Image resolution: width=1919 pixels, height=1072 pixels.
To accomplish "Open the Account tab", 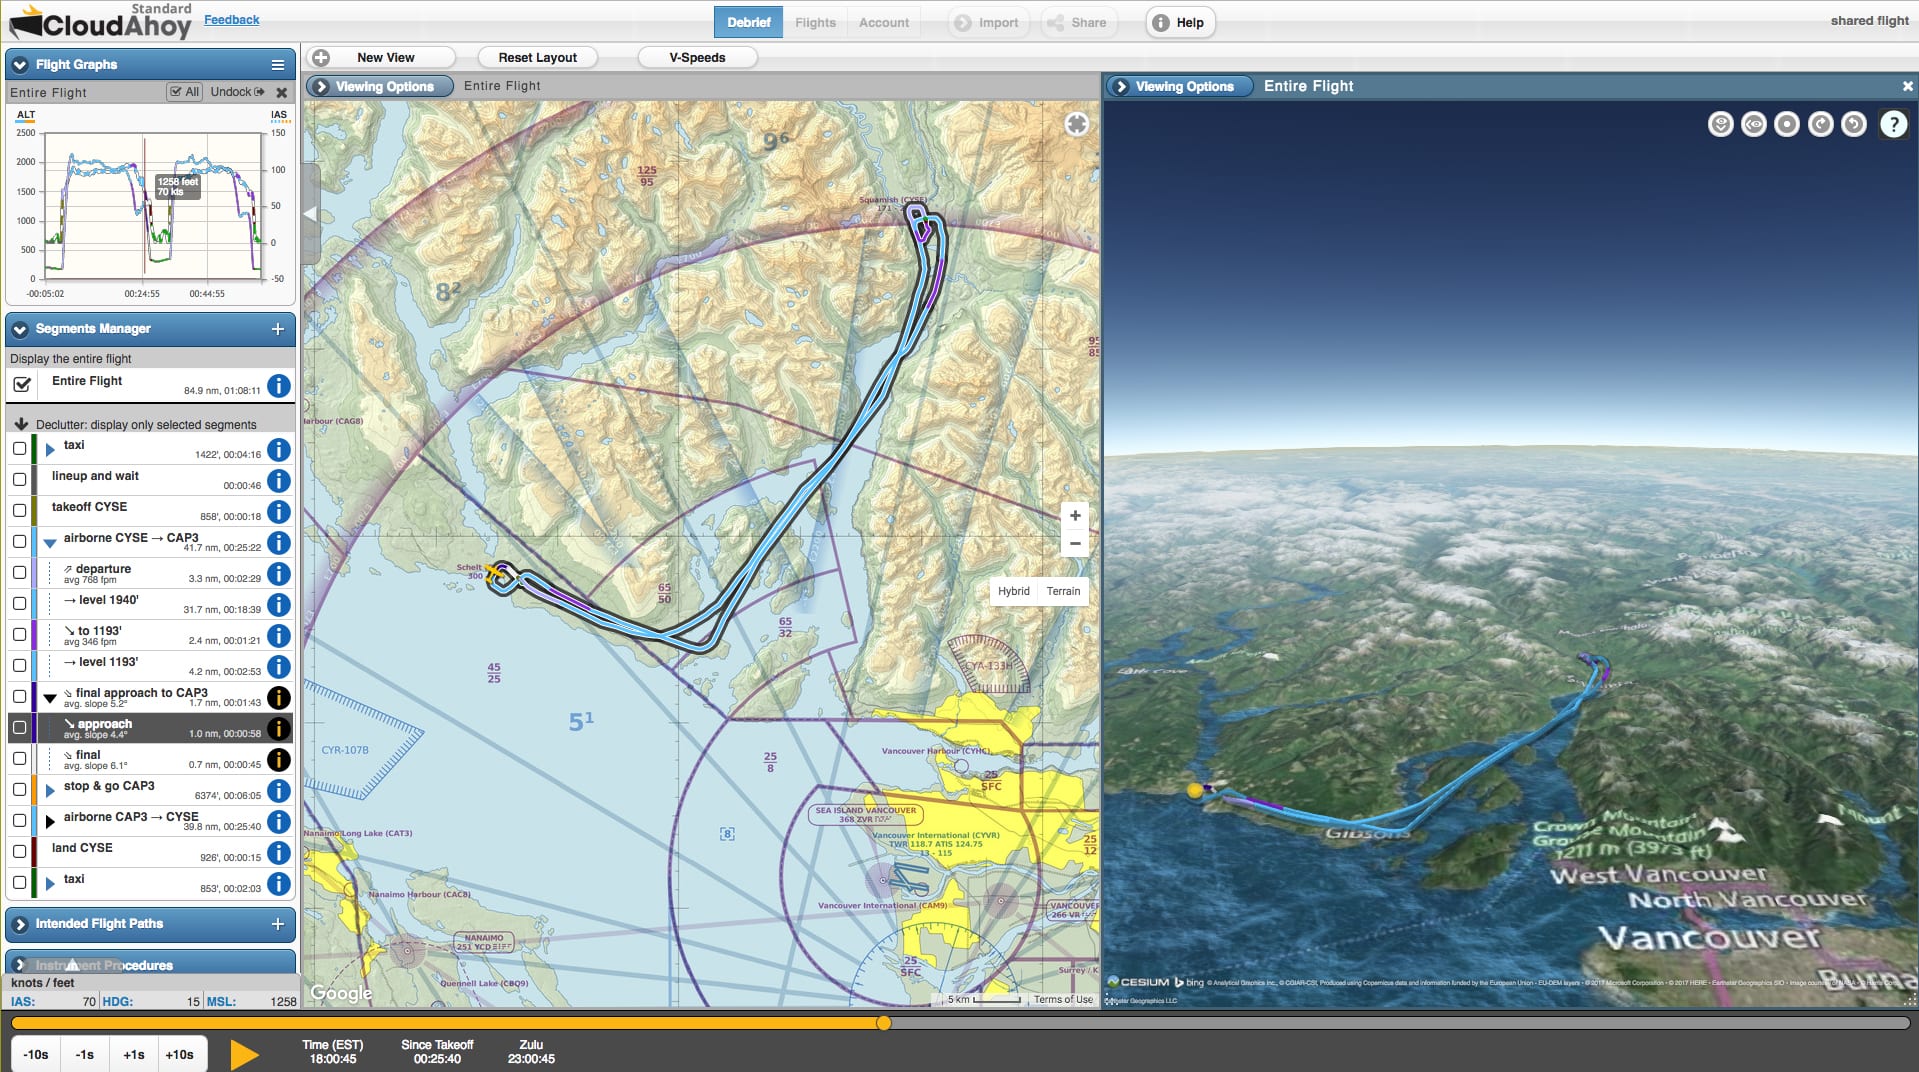I will [x=884, y=22].
